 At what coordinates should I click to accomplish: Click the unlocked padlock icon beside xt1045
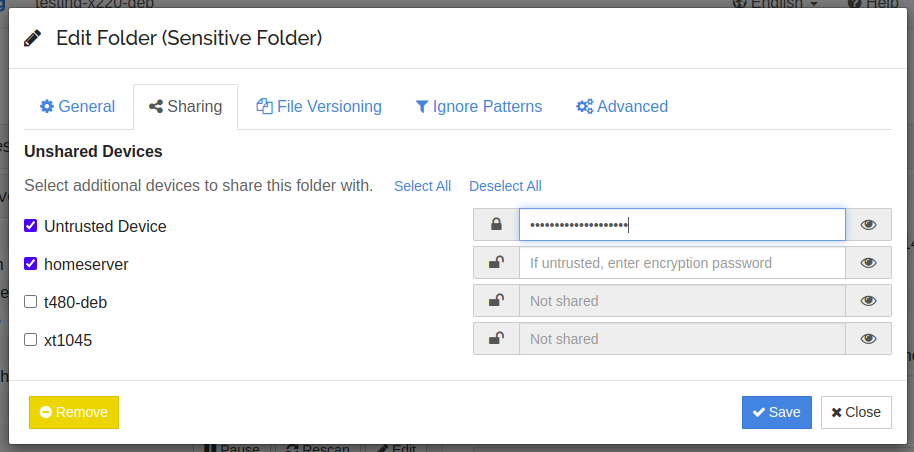496,339
